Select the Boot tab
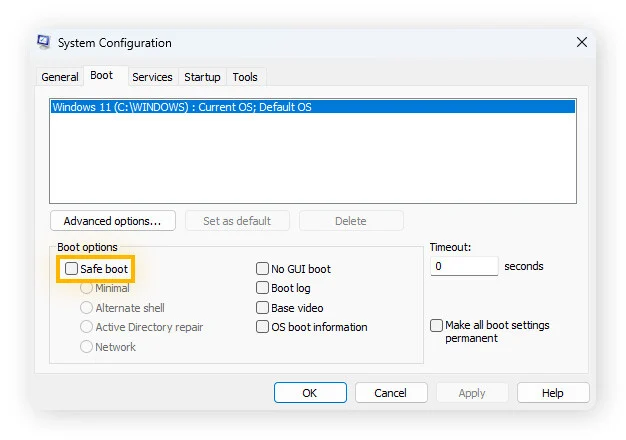626x440 pixels. pos(101,76)
